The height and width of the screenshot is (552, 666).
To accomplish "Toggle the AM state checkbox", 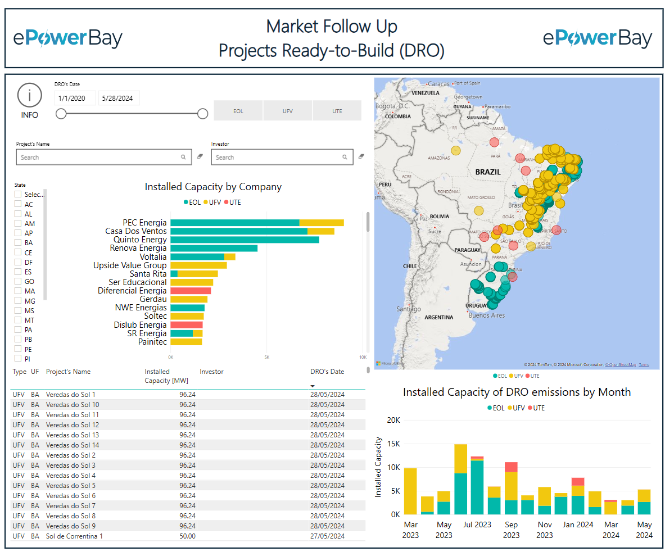I will coord(18,223).
